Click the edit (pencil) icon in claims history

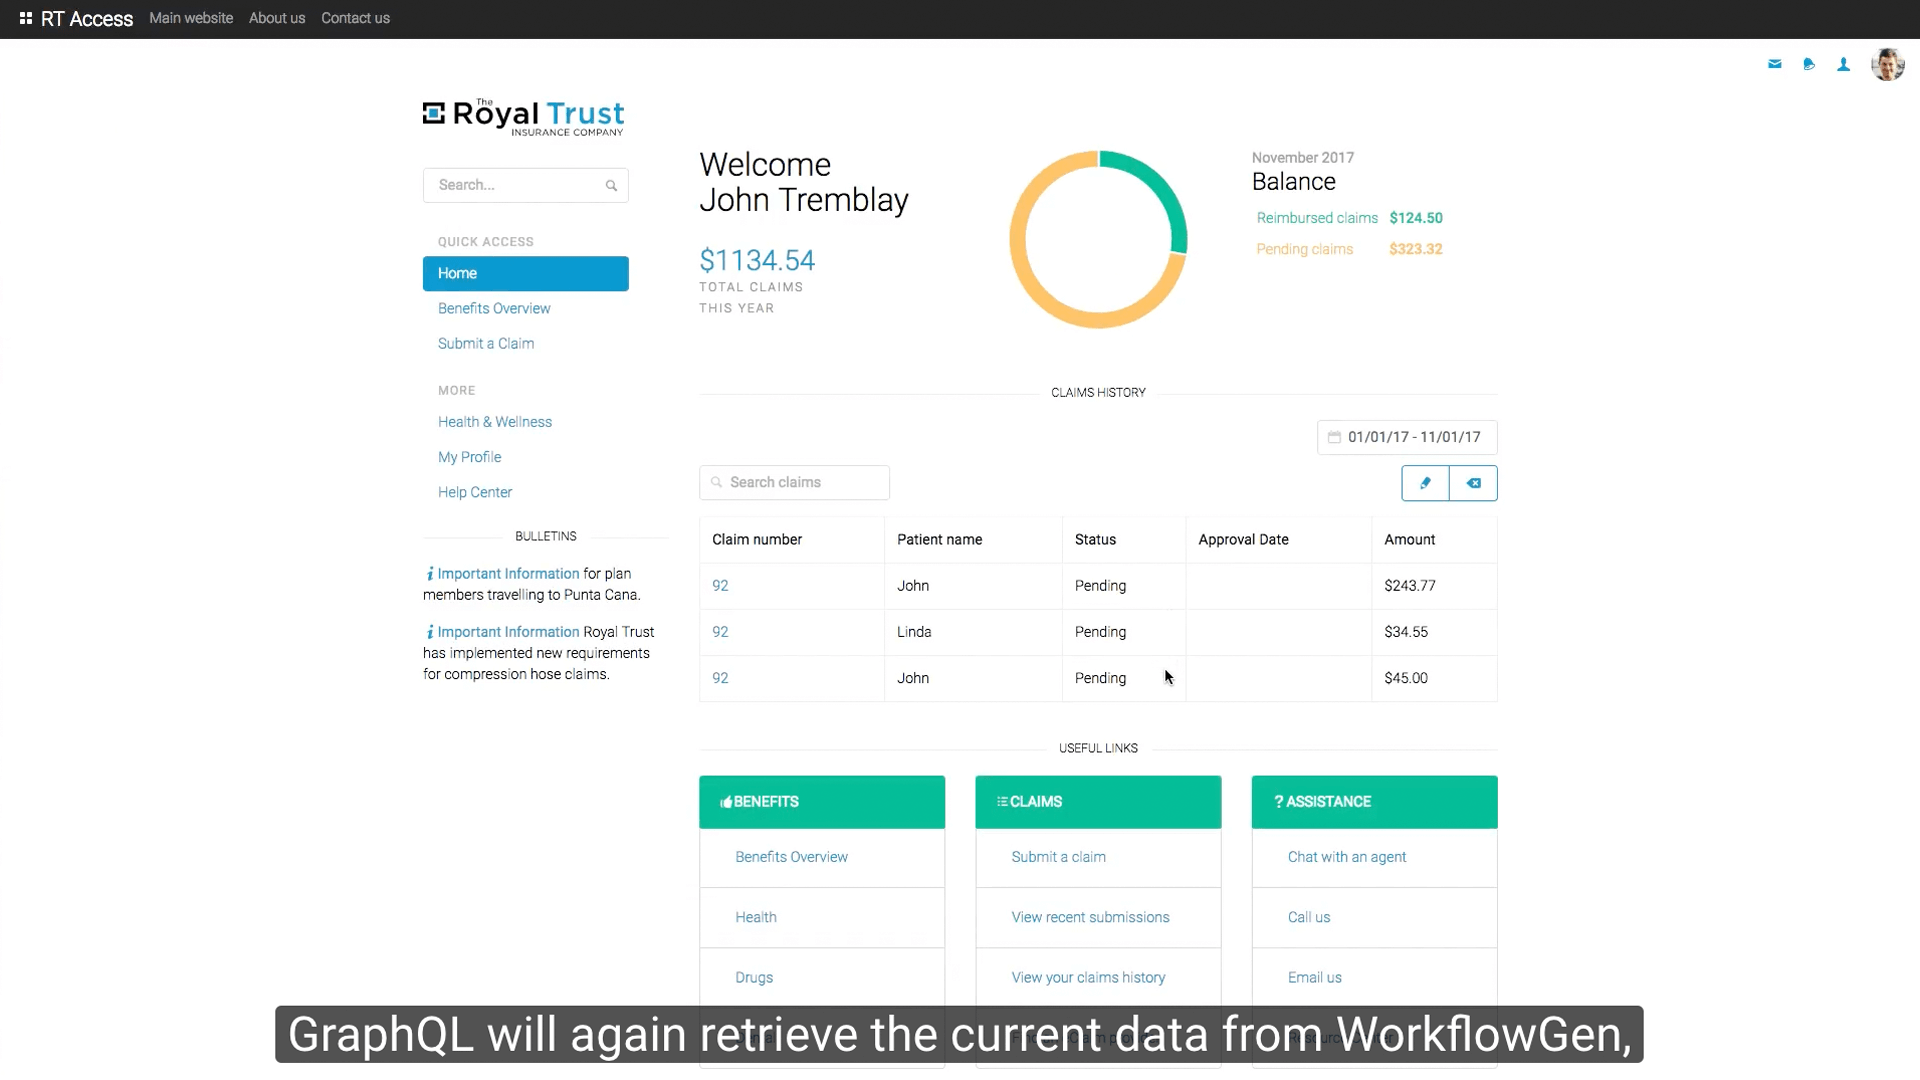(x=1425, y=483)
